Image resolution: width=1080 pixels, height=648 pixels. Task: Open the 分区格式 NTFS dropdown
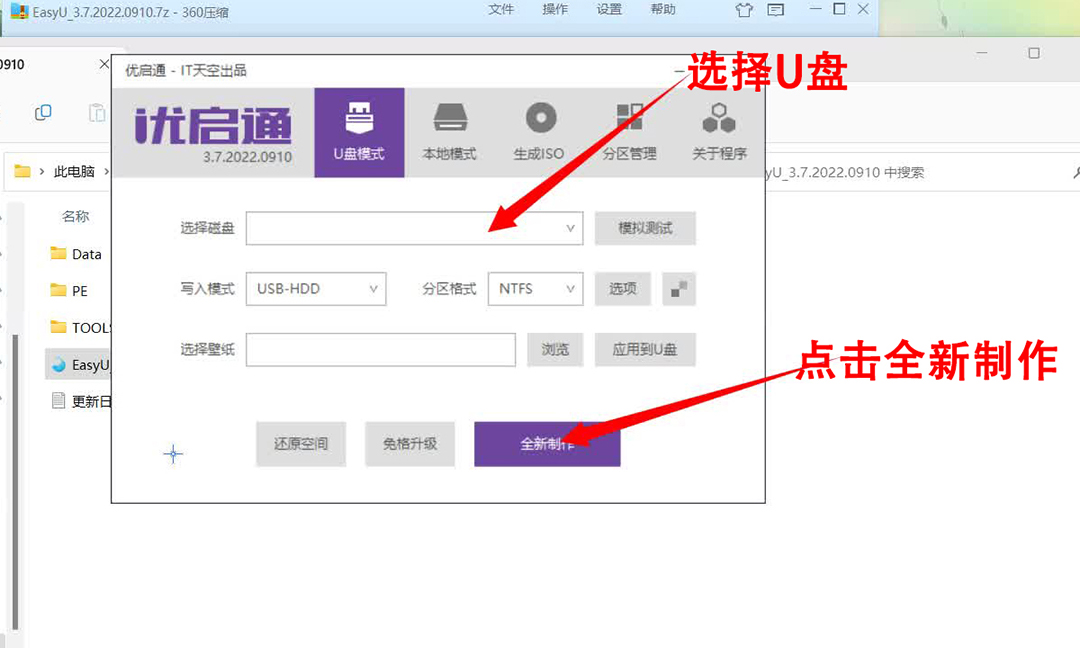click(x=536, y=289)
